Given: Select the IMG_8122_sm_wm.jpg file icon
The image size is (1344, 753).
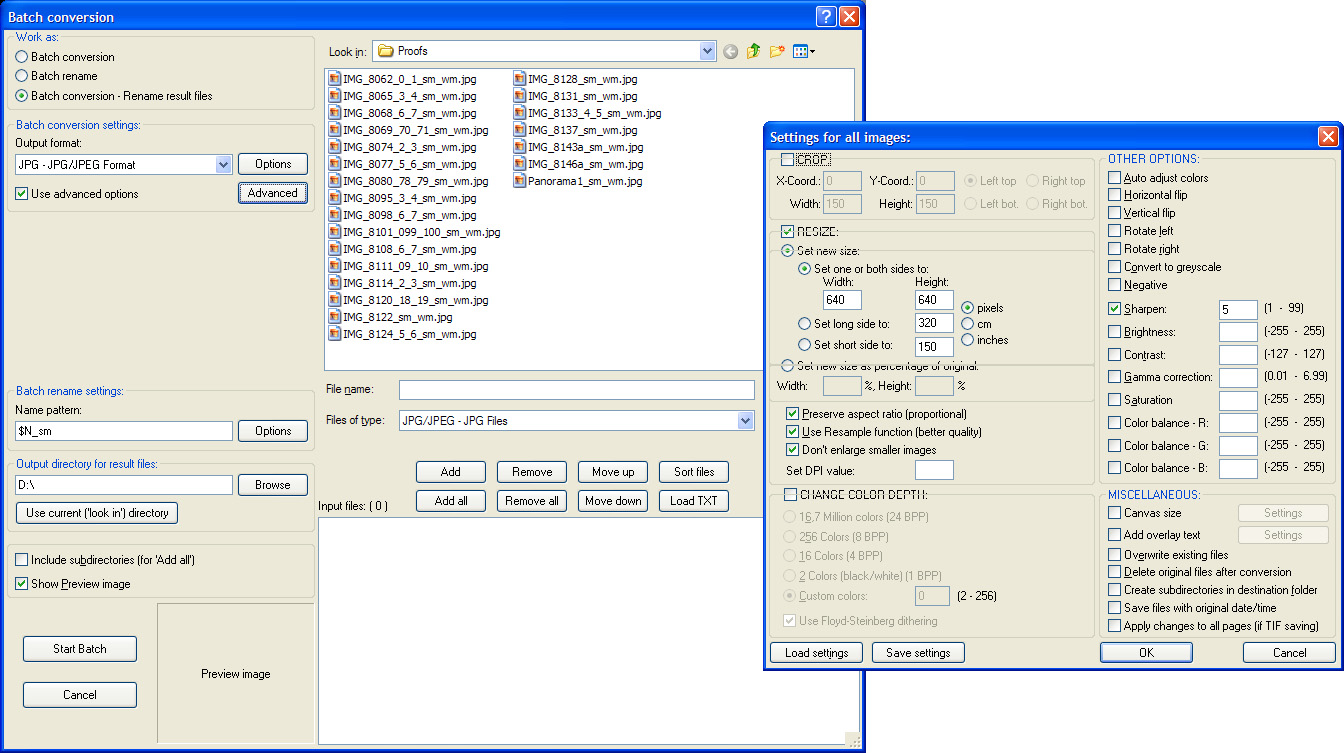Looking at the screenshot, I should tap(335, 317).
